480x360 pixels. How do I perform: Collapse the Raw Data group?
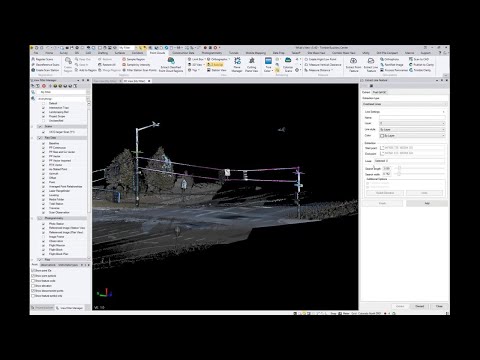(x=33, y=138)
